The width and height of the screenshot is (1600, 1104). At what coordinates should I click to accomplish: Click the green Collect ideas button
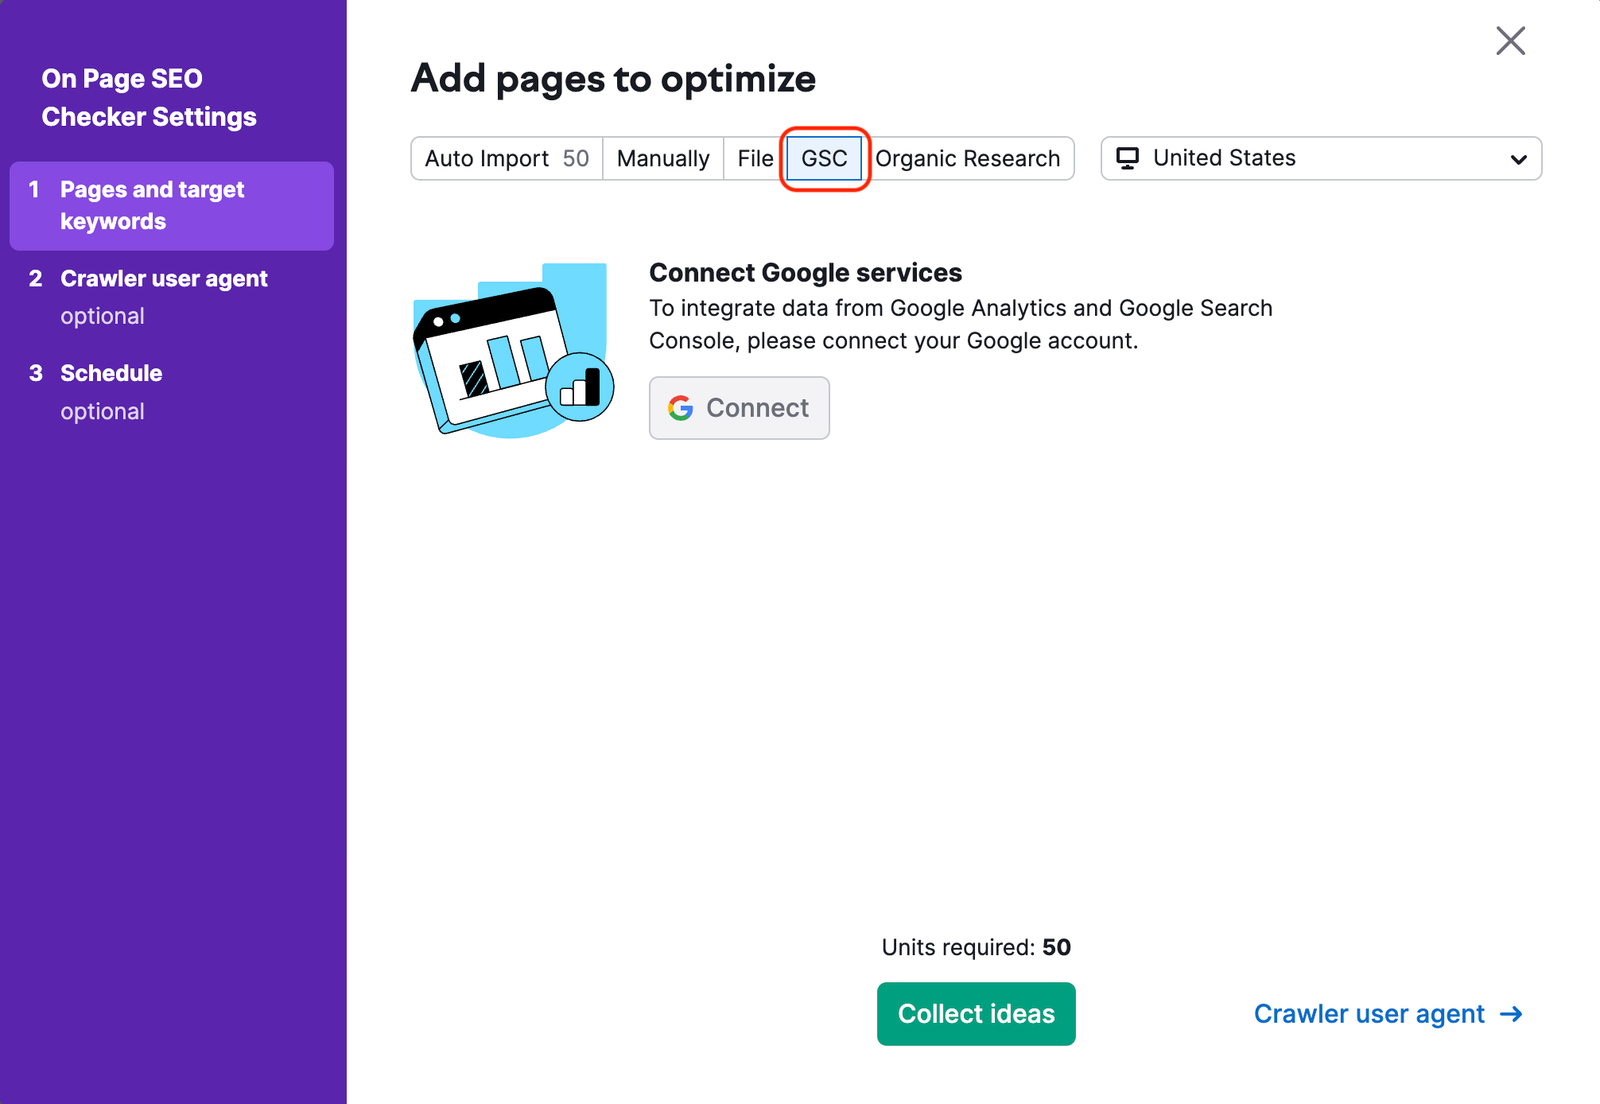975,1014
